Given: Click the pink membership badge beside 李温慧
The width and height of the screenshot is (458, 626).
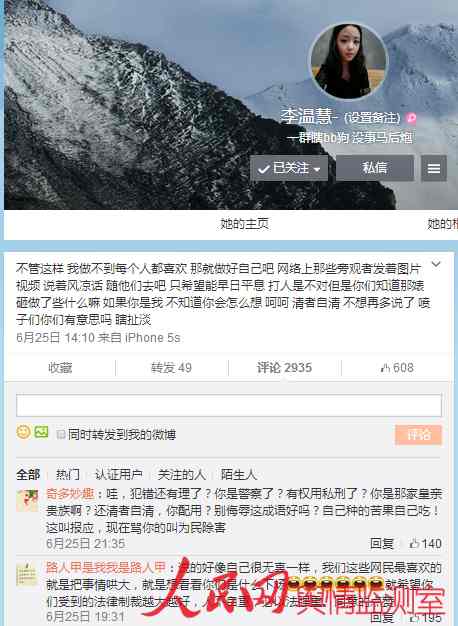Looking at the screenshot, I should click(411, 118).
